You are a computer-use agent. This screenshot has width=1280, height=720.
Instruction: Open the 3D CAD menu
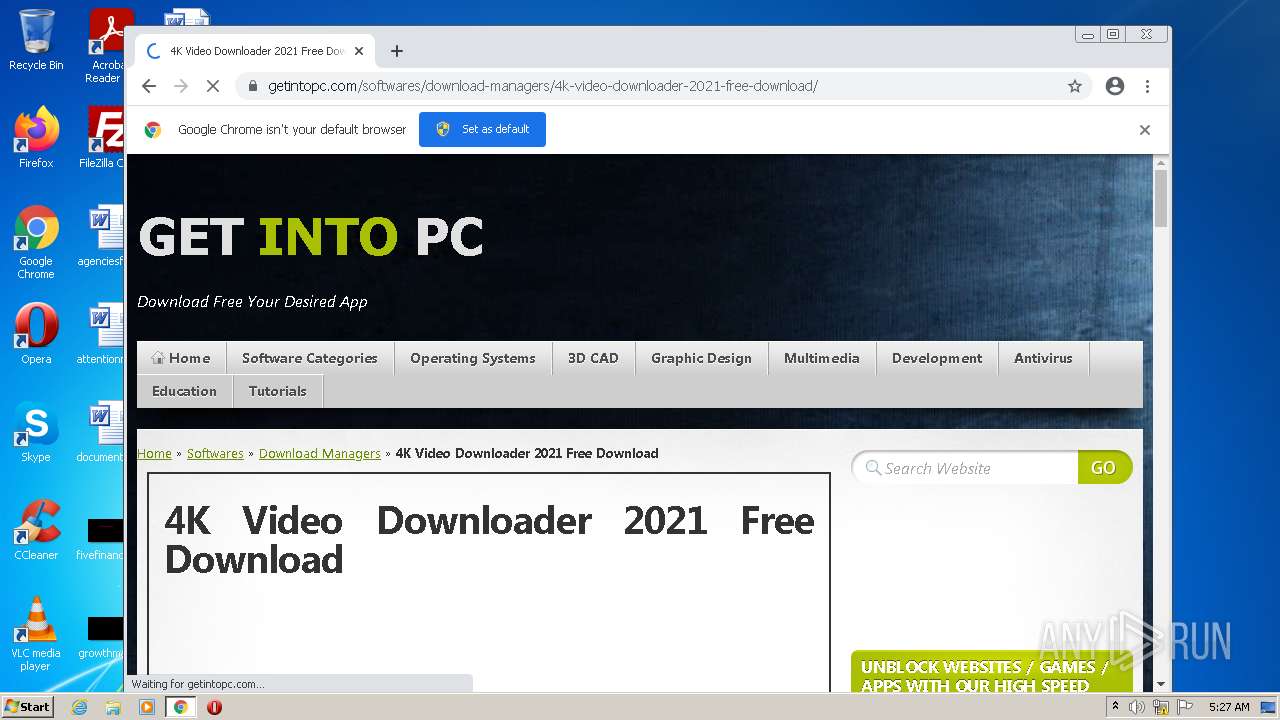coord(593,358)
